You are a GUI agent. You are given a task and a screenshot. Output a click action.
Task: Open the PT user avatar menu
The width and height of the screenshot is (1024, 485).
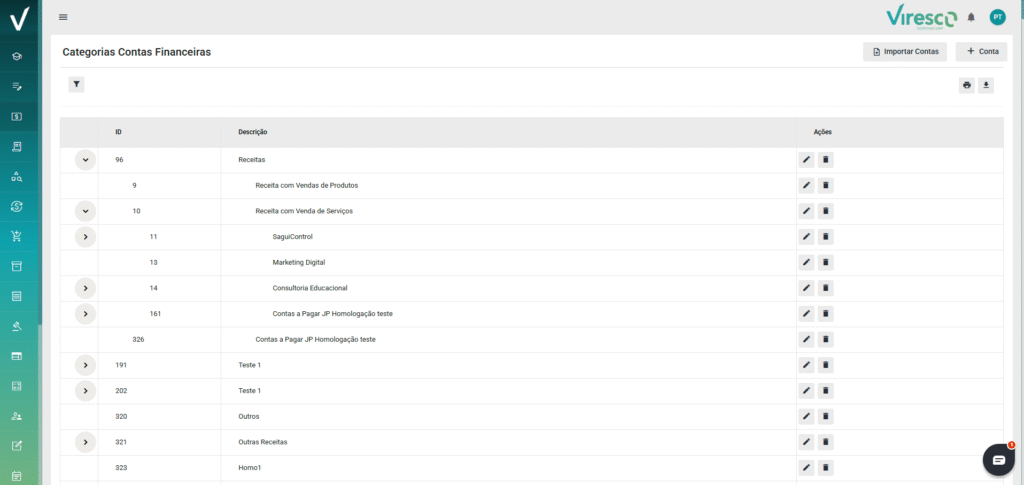click(997, 17)
